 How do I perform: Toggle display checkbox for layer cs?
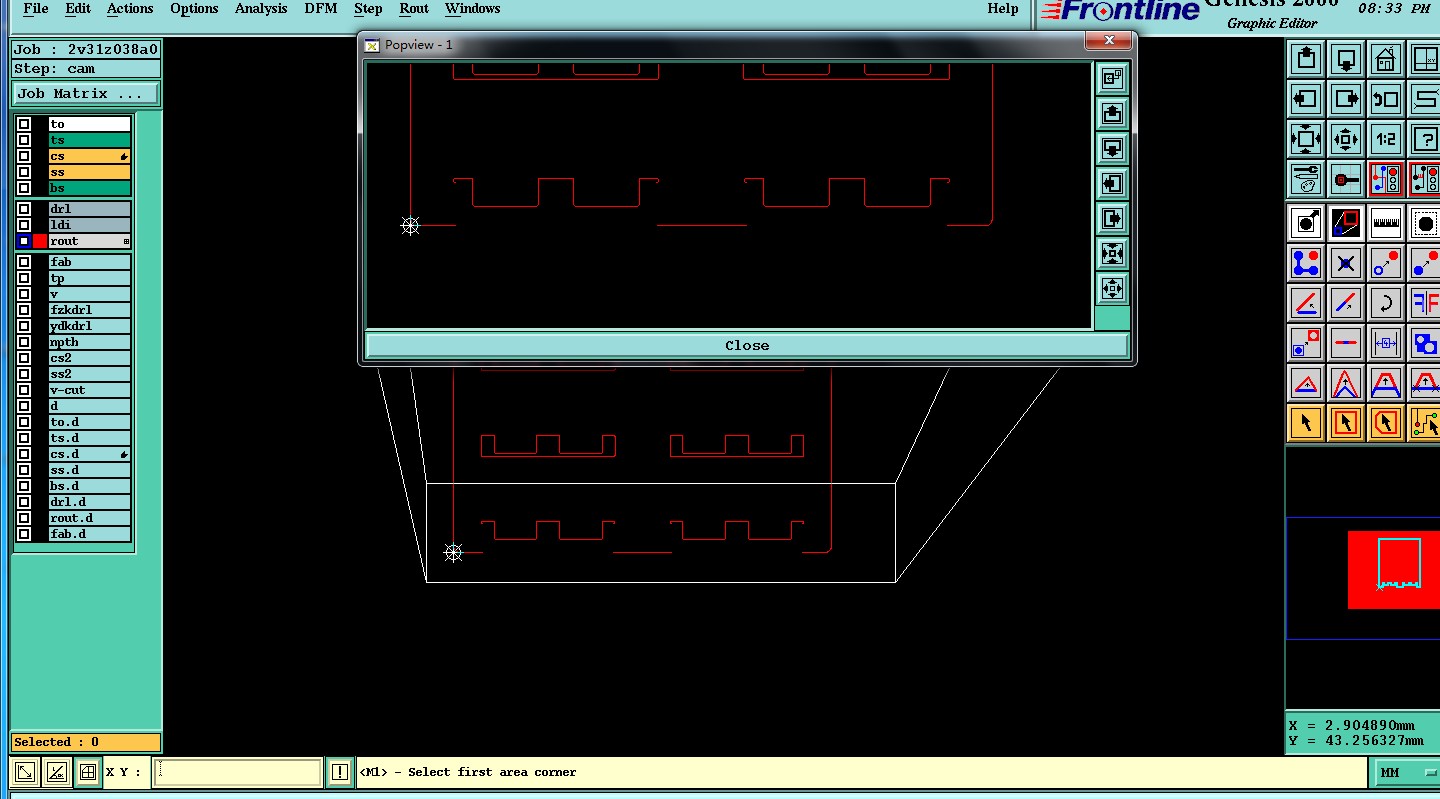(x=23, y=156)
